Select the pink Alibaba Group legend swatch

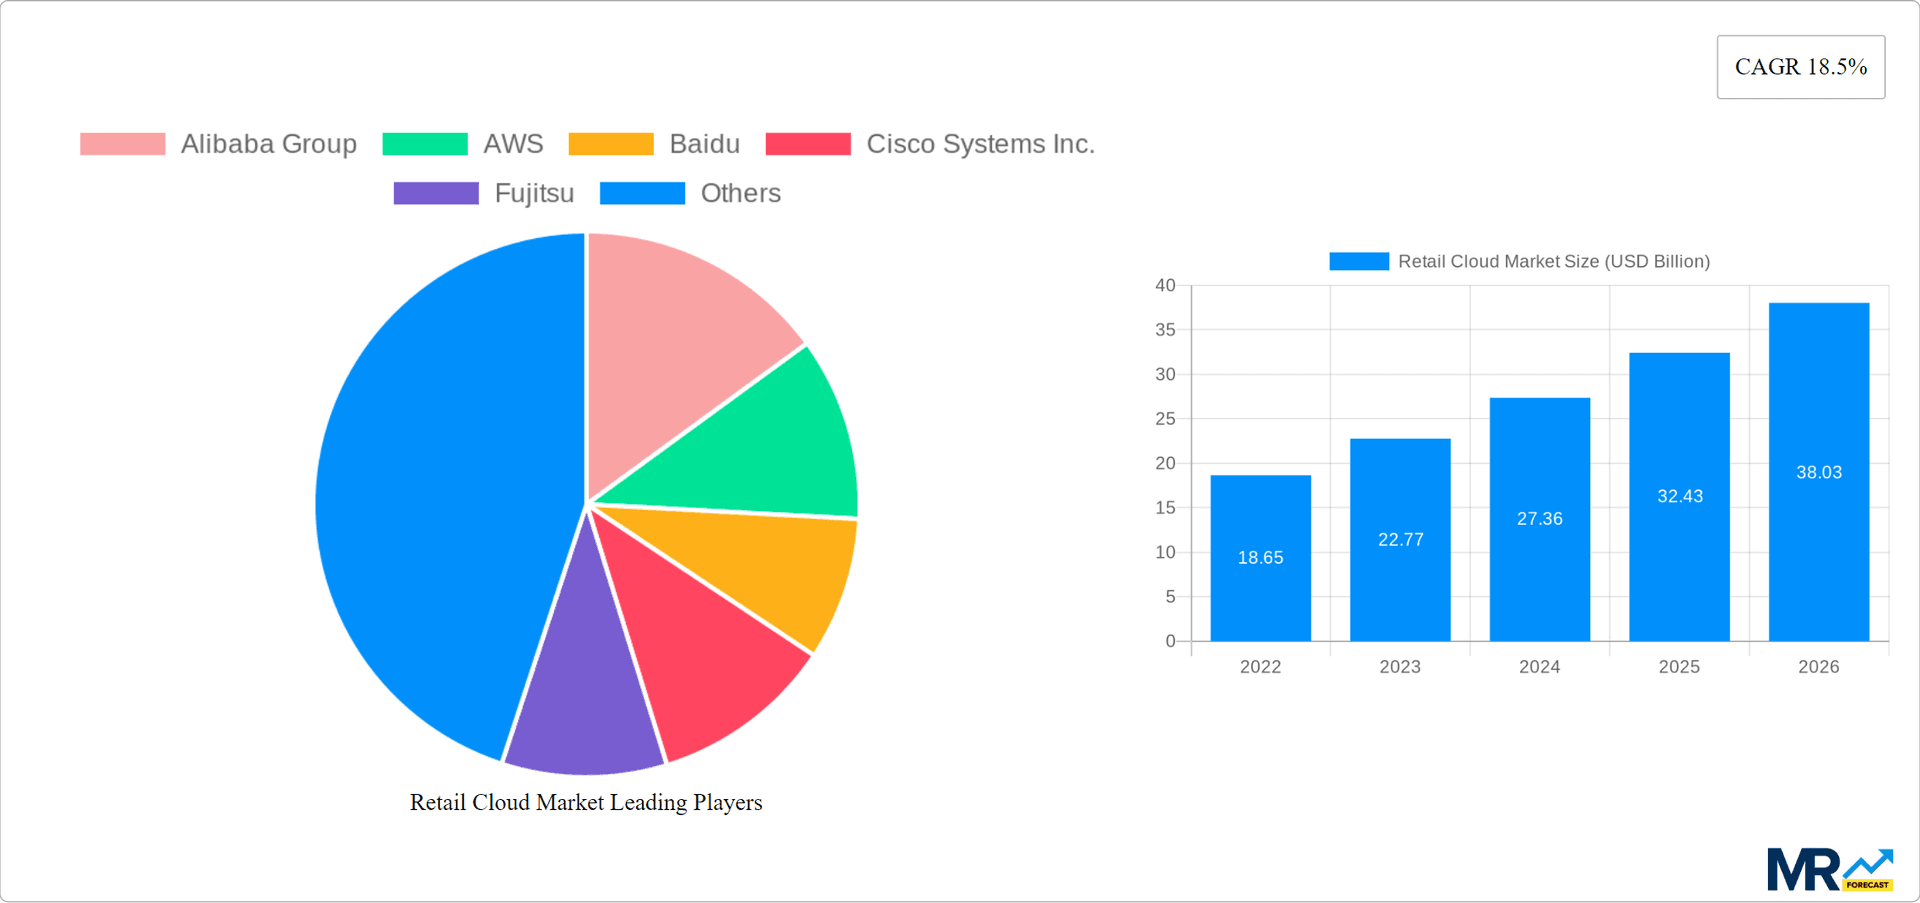pyautogui.click(x=122, y=143)
